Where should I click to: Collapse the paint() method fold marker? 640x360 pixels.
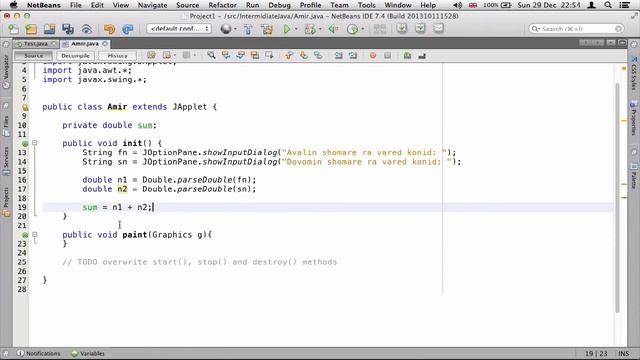(x=35, y=234)
